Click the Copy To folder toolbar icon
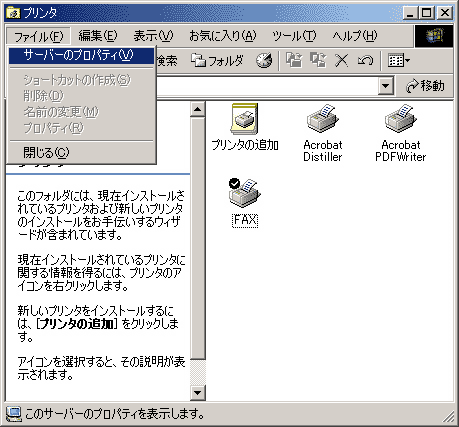This screenshot has height=427, width=459. (x=318, y=61)
